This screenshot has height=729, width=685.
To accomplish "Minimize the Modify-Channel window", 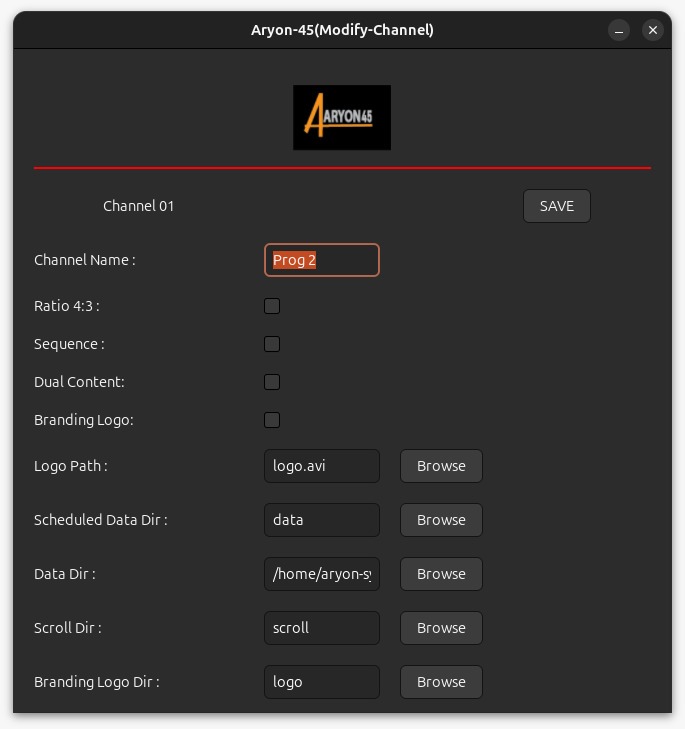I will tap(618, 30).
